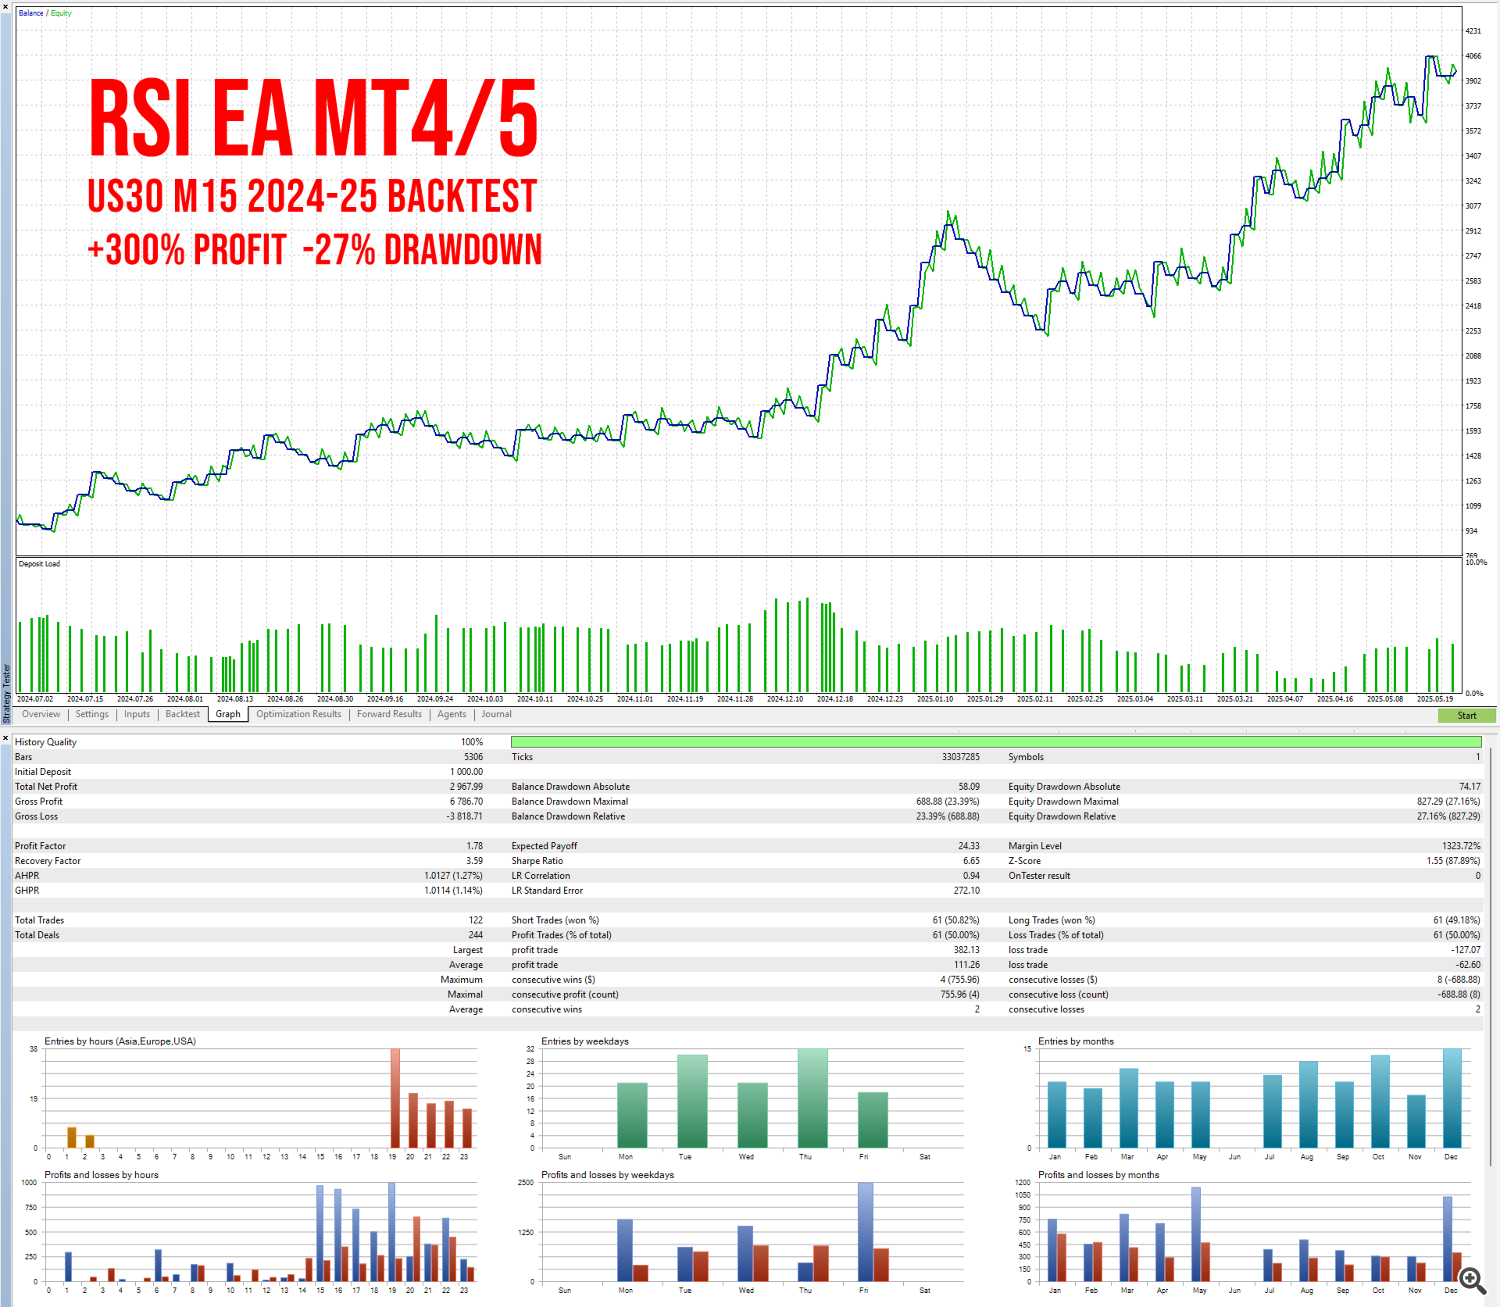This screenshot has height=1307, width=1500.
Task: View the Journal tab
Action: click(497, 714)
